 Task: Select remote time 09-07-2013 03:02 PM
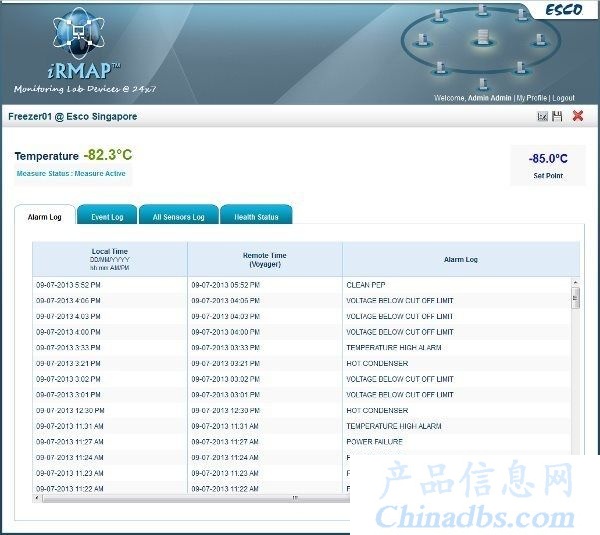[x=225, y=379]
